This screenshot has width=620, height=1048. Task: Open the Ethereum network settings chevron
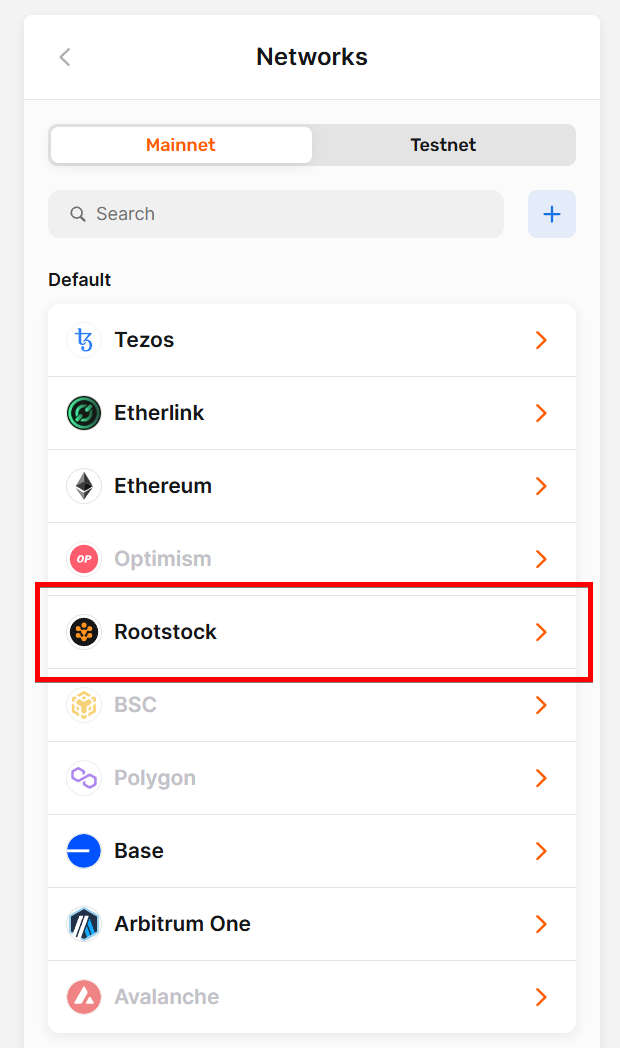tap(541, 486)
